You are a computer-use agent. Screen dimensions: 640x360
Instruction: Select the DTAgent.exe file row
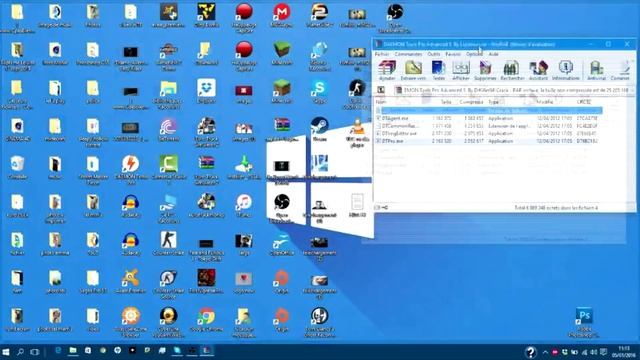(488, 118)
